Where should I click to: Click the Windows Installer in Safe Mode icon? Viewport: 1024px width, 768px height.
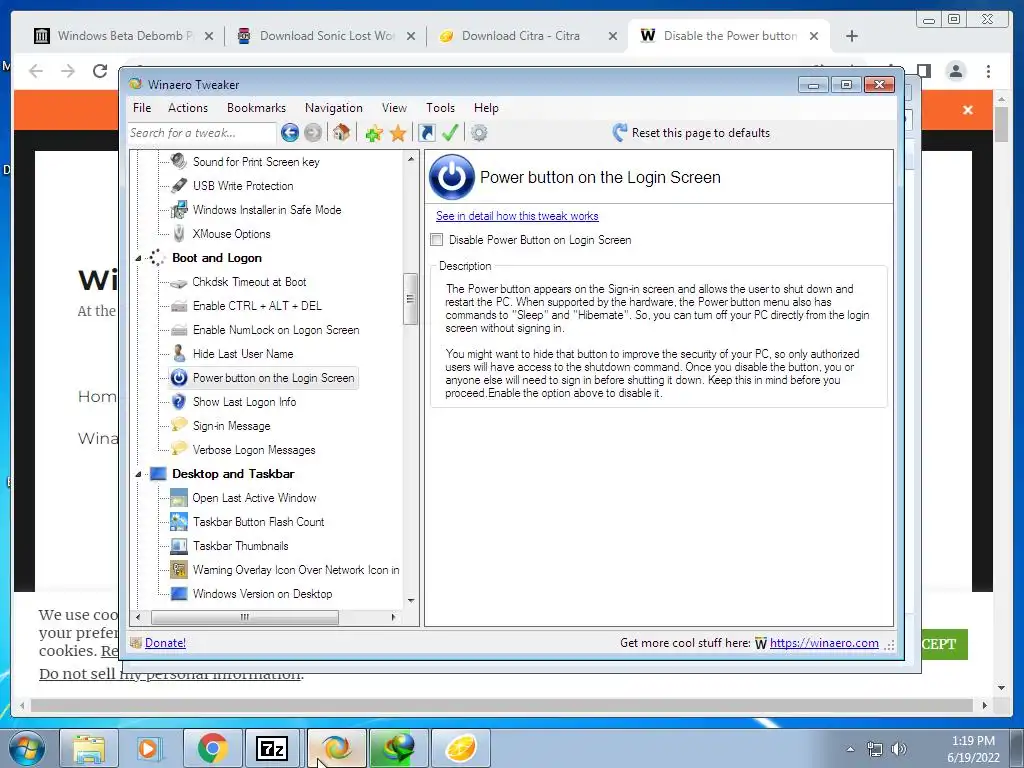coord(178,210)
